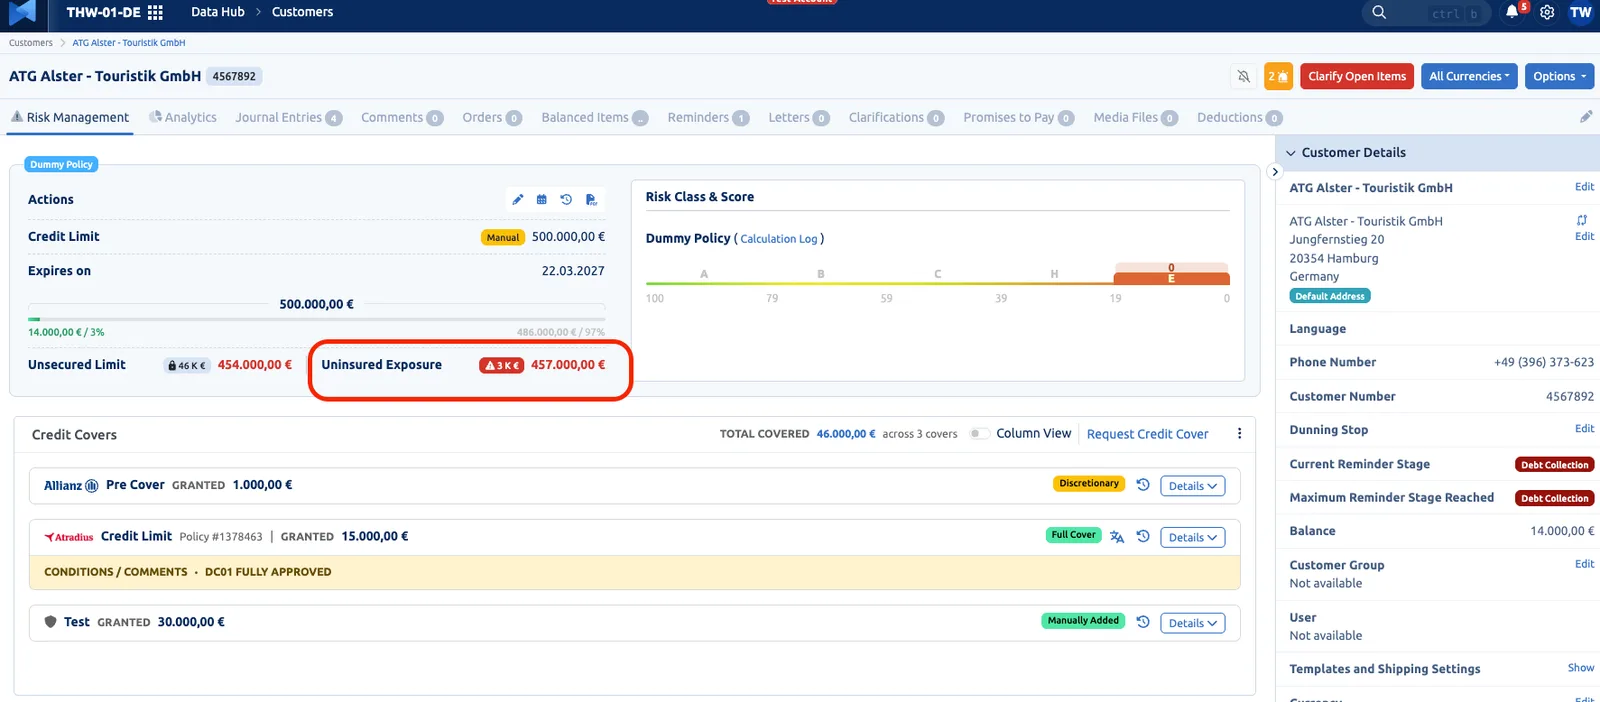This screenshot has height=702, width=1600.
Task: Click Edit next to Dunning Stop
Action: point(1585,429)
